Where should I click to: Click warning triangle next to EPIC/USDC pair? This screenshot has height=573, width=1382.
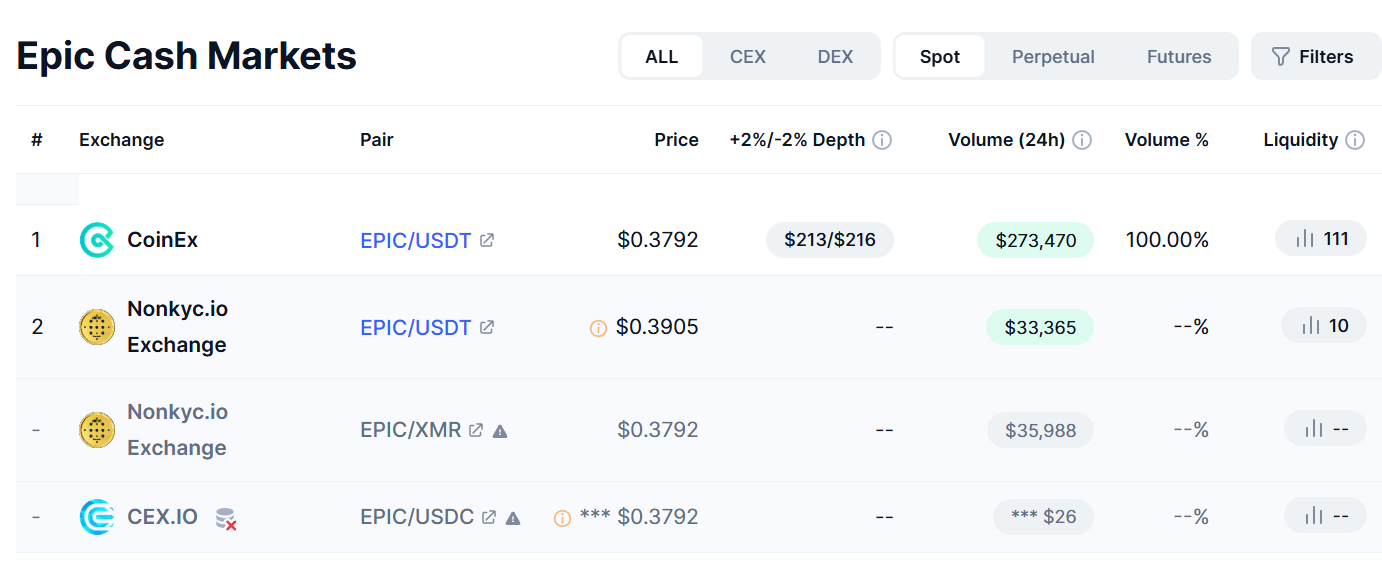click(x=513, y=518)
